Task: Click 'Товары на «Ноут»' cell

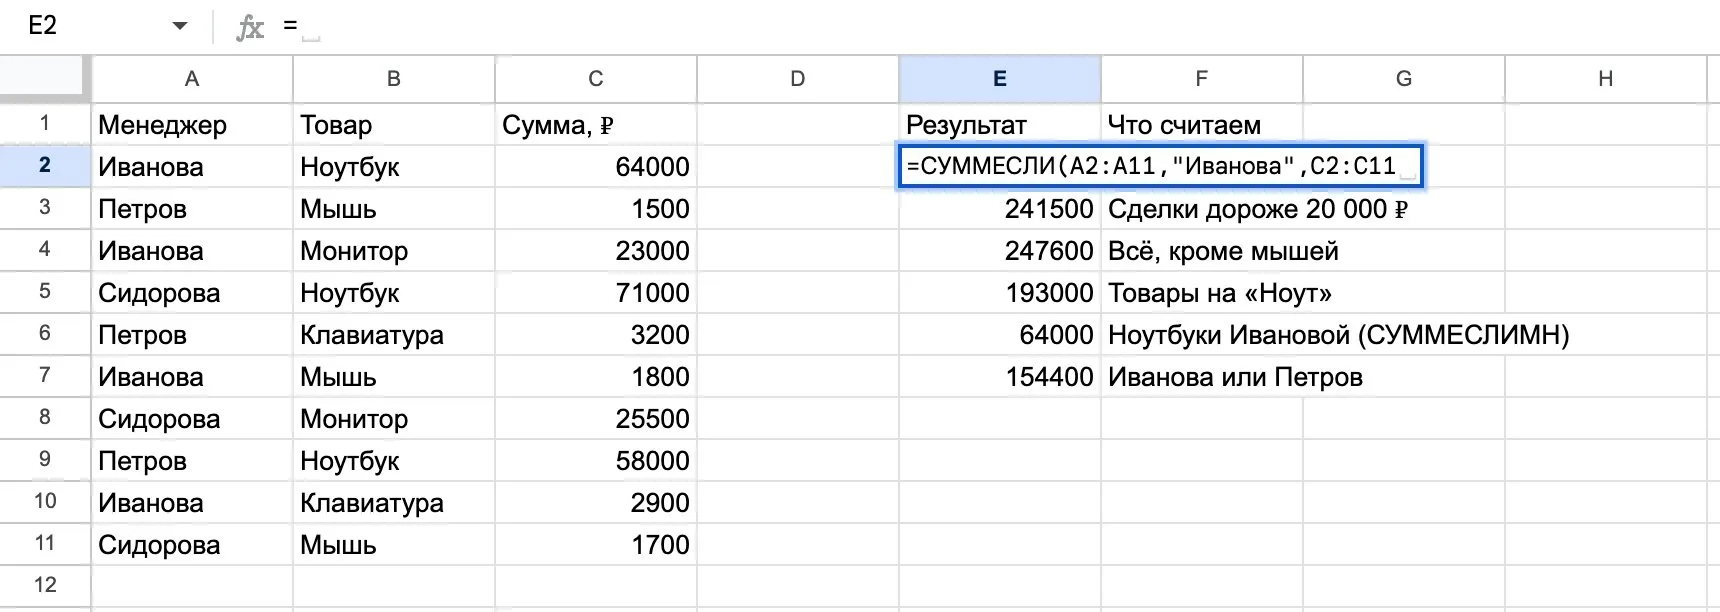Action: tap(1220, 293)
